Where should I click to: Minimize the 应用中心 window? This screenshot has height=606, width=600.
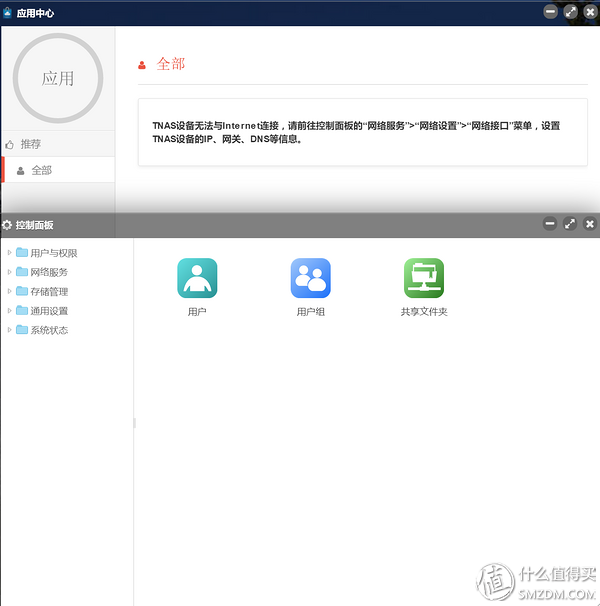coord(550,12)
